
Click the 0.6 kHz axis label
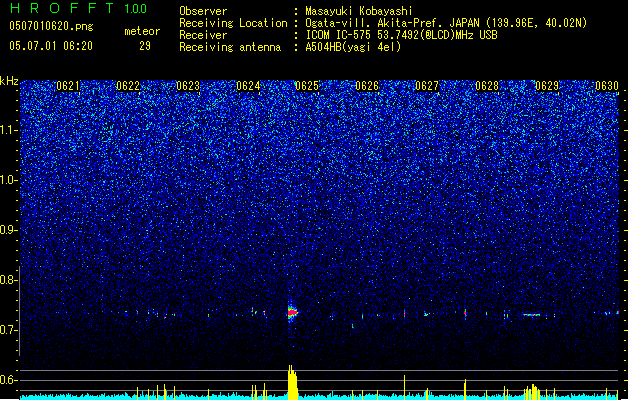(x=9, y=380)
